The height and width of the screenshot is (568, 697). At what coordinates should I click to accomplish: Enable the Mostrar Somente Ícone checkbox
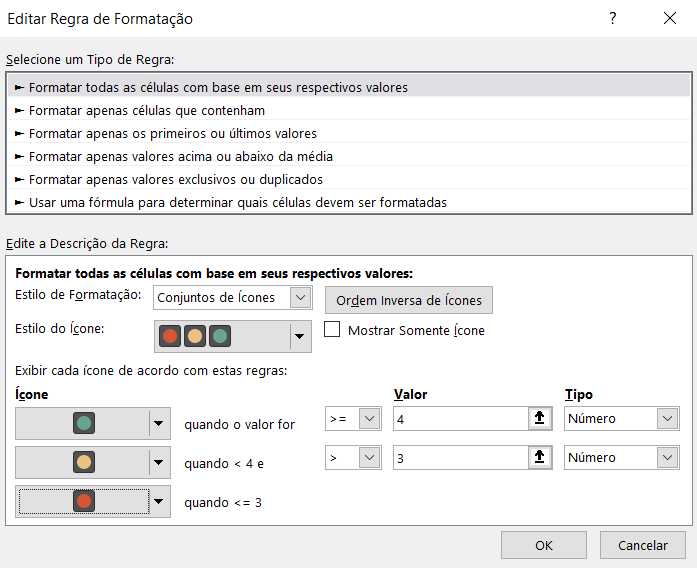tap(332, 329)
